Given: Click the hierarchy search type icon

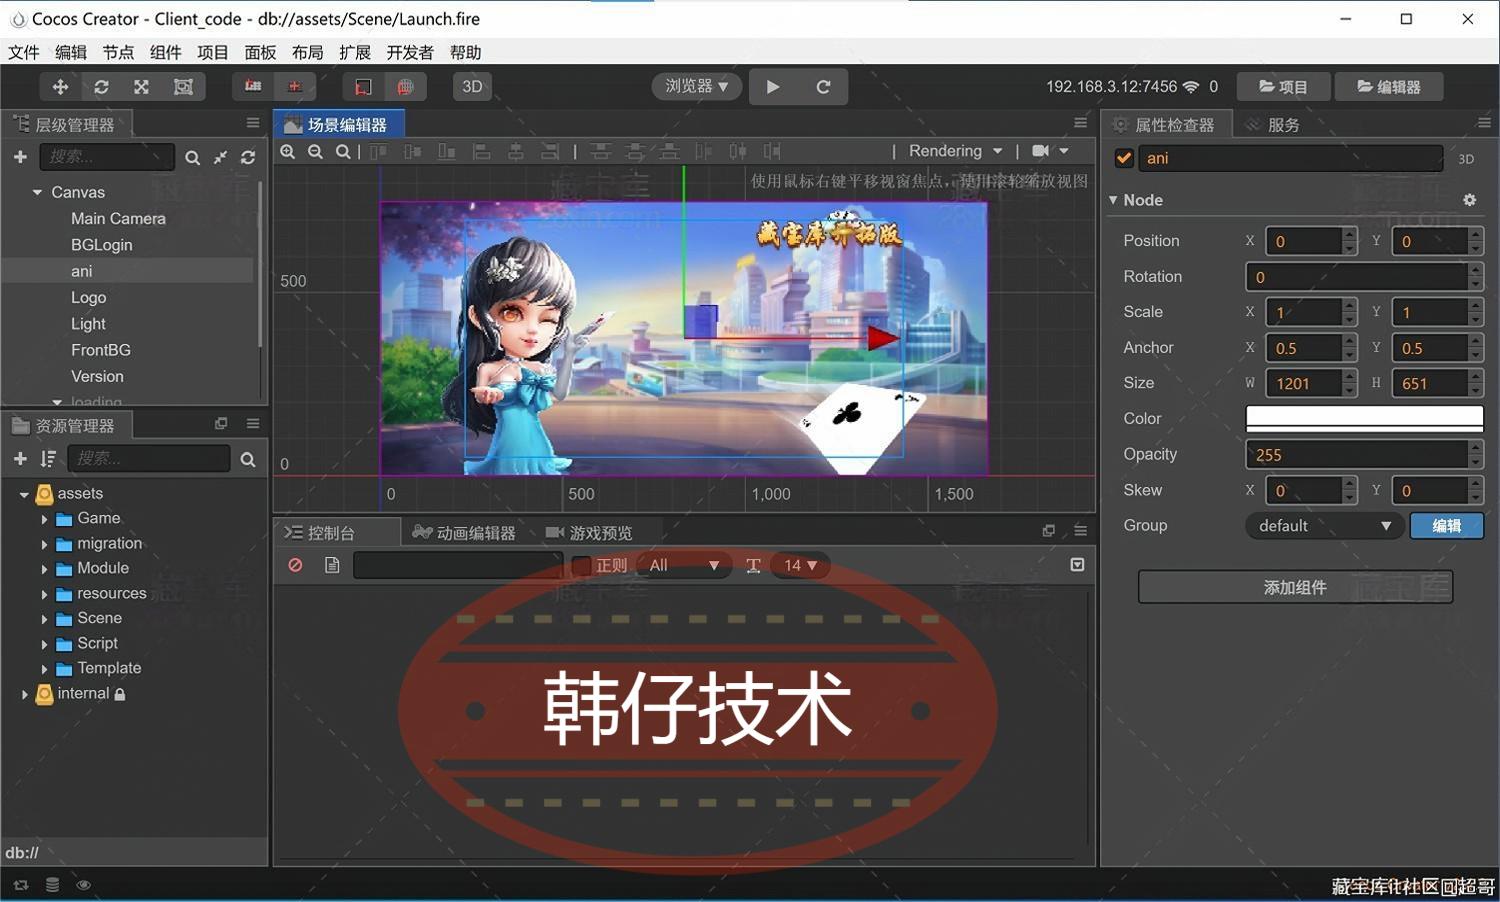Looking at the screenshot, I should pyautogui.click(x=192, y=158).
